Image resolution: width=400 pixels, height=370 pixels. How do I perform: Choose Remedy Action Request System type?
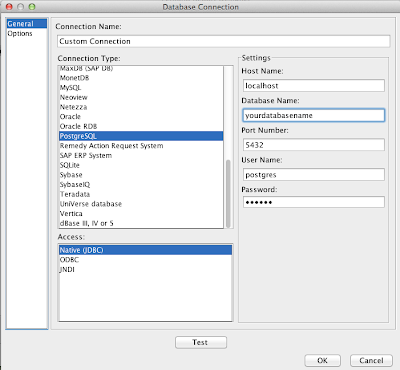[x=141, y=146]
